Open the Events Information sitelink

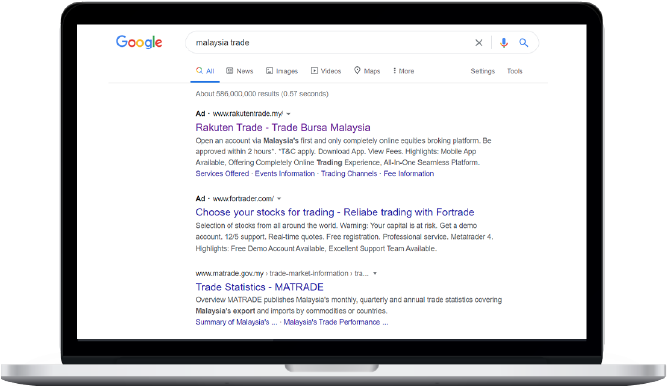[x=285, y=173]
